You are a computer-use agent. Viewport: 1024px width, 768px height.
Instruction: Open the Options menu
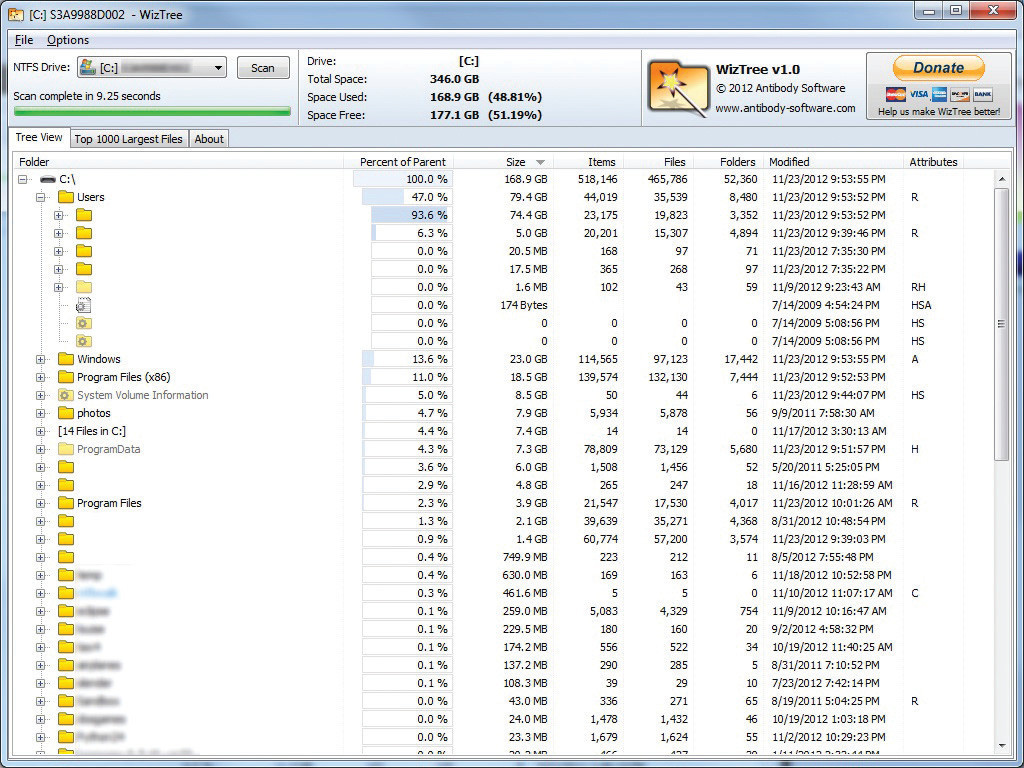[x=68, y=40]
